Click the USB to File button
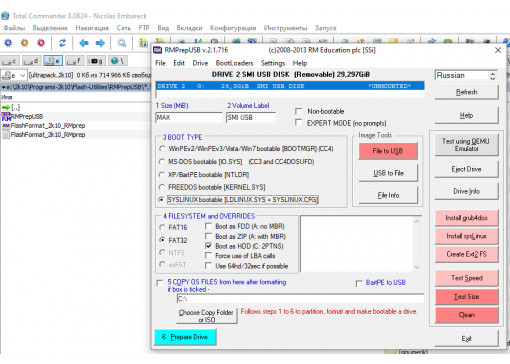 point(388,173)
